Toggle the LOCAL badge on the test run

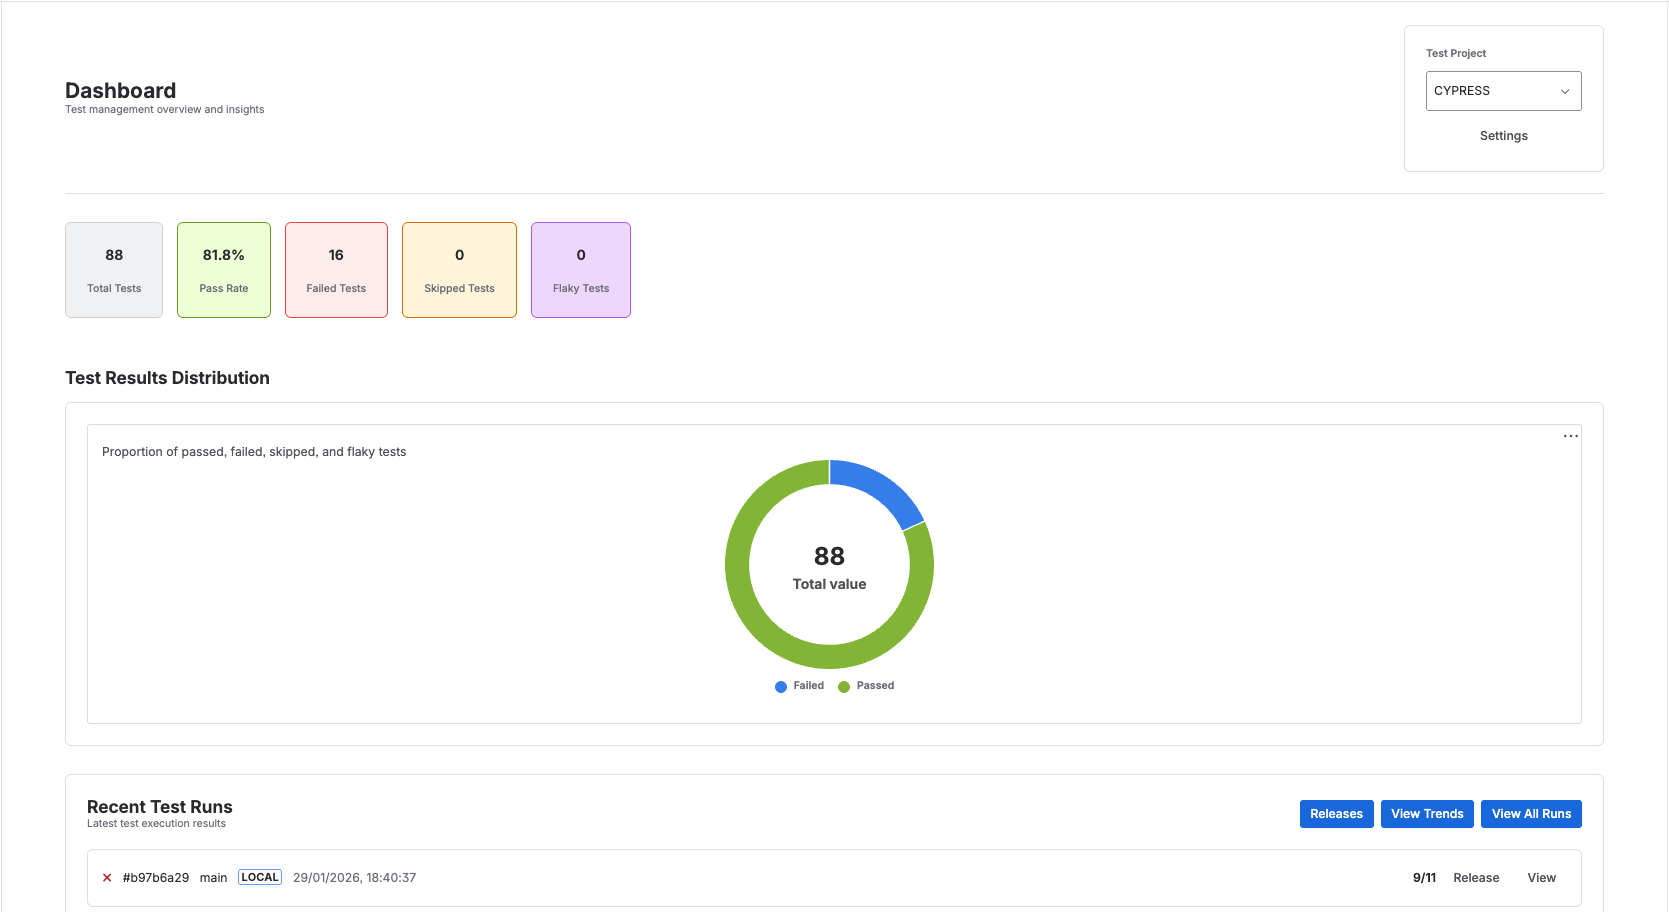tap(259, 877)
